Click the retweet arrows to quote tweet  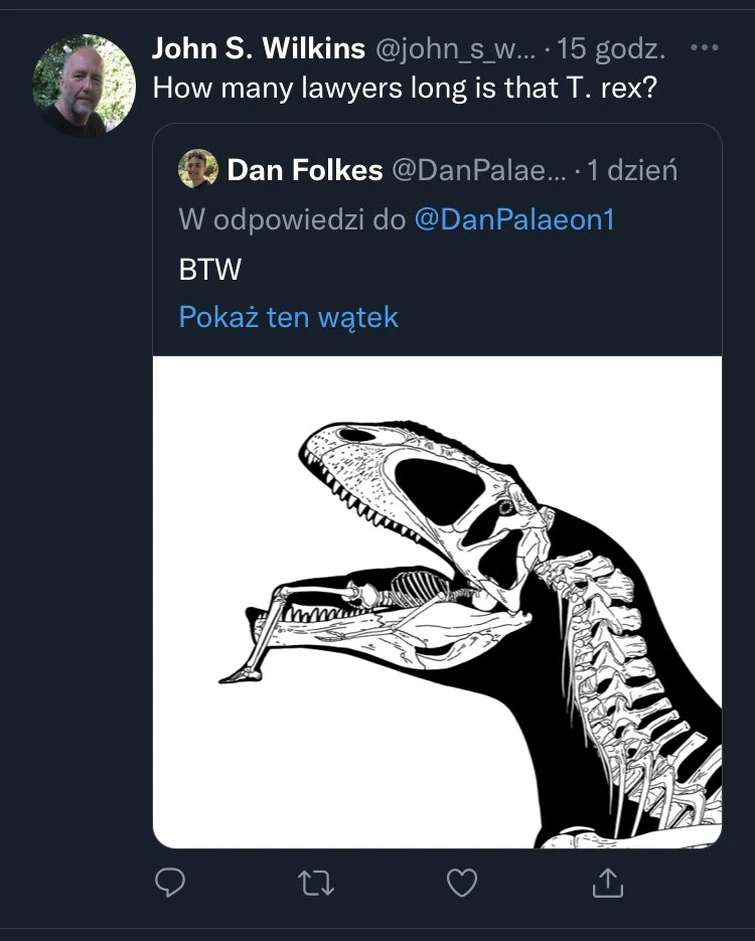[x=316, y=883]
